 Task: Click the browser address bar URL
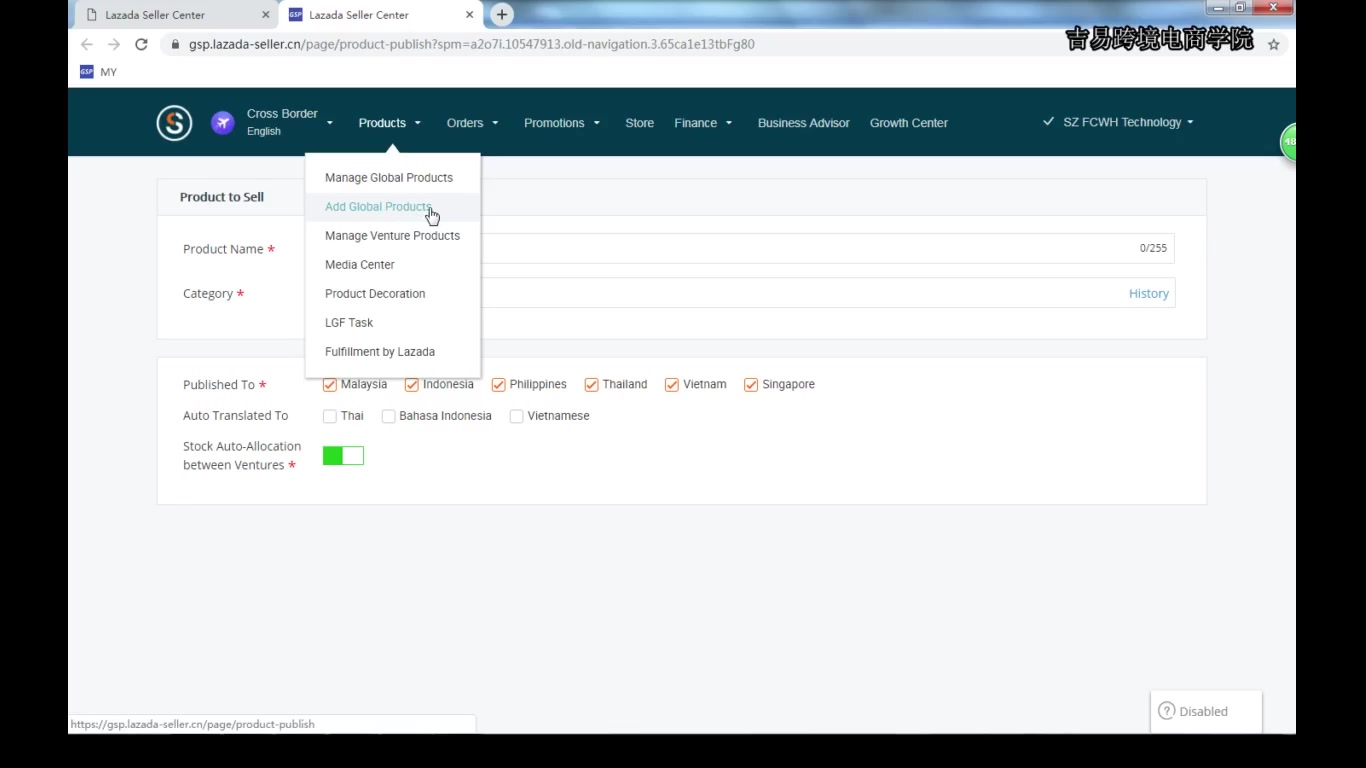[x=471, y=44]
